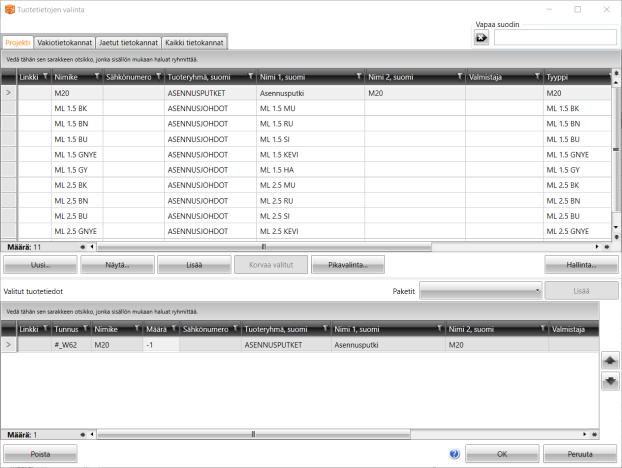Click filter icon on upper Tuoteryhmä column
The image size is (622, 468).
[x=251, y=76]
